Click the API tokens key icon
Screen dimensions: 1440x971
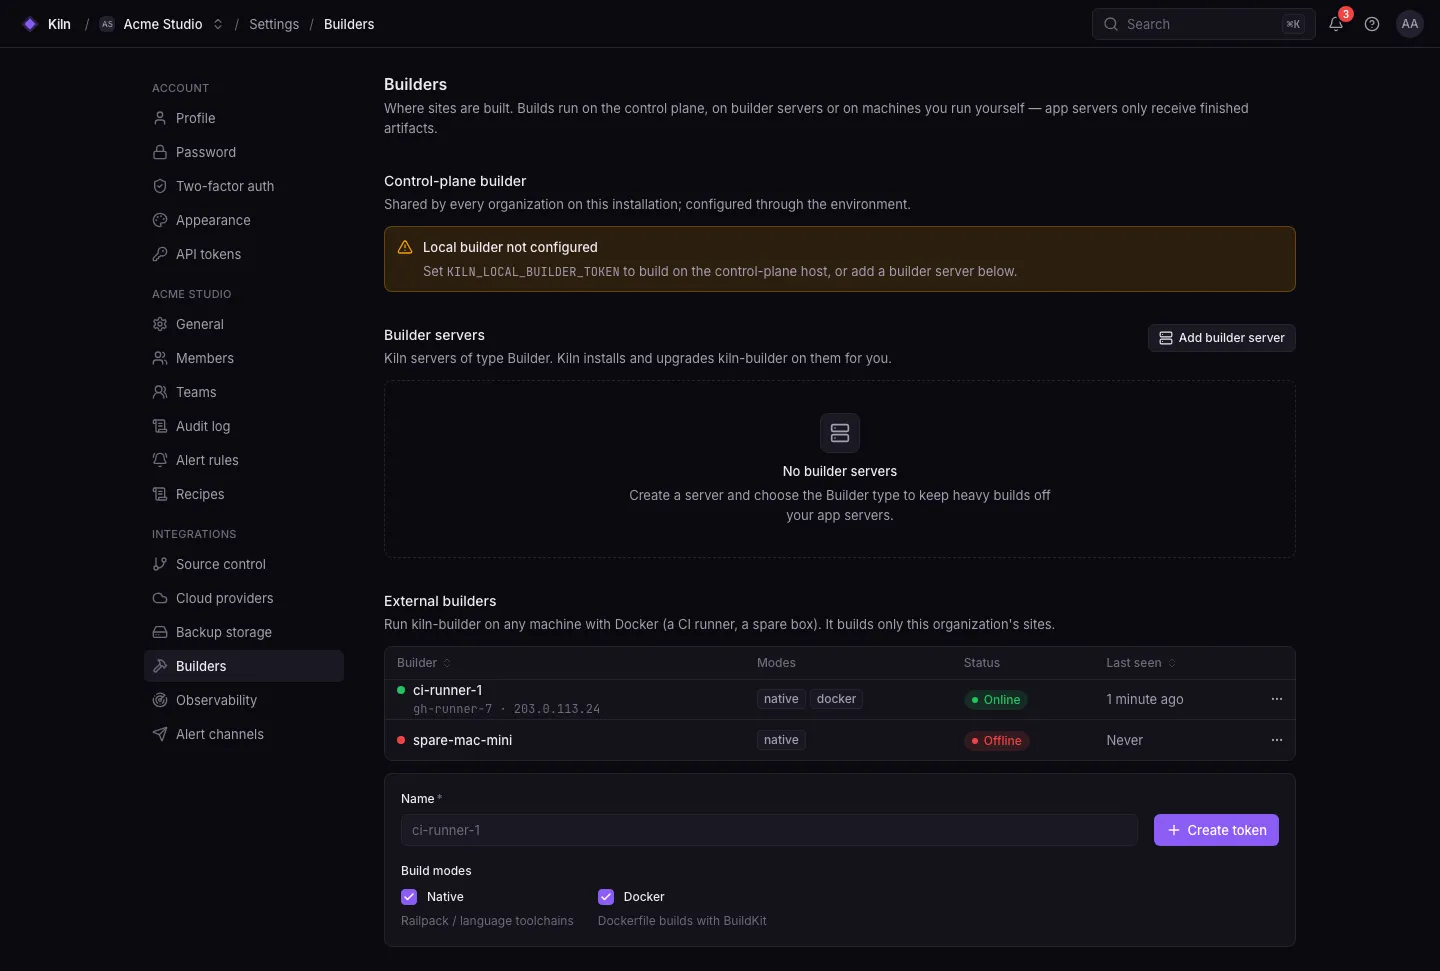(x=160, y=254)
